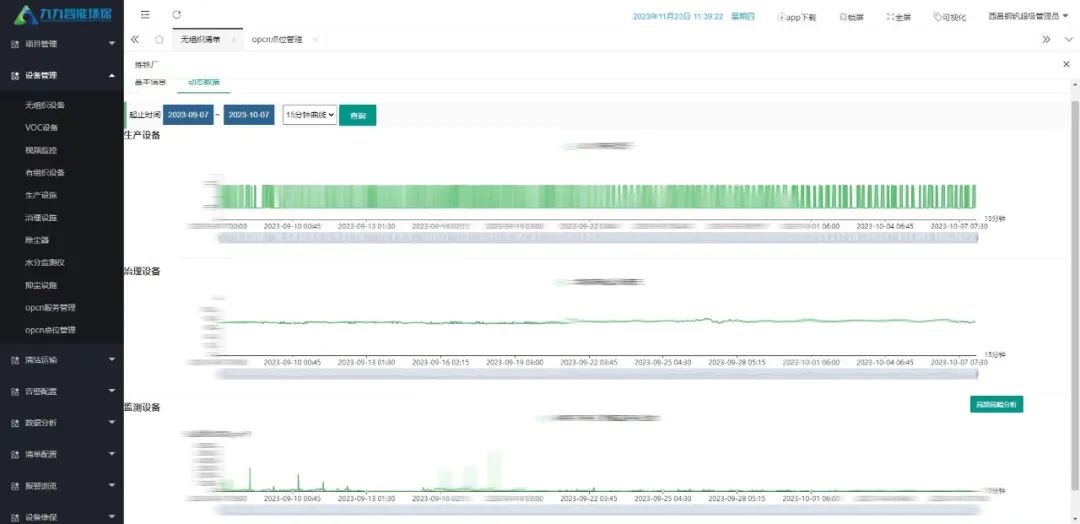This screenshot has height=524, width=1080.
Task: Open the 15分钟曲线 interval dropdown
Action: click(309, 115)
